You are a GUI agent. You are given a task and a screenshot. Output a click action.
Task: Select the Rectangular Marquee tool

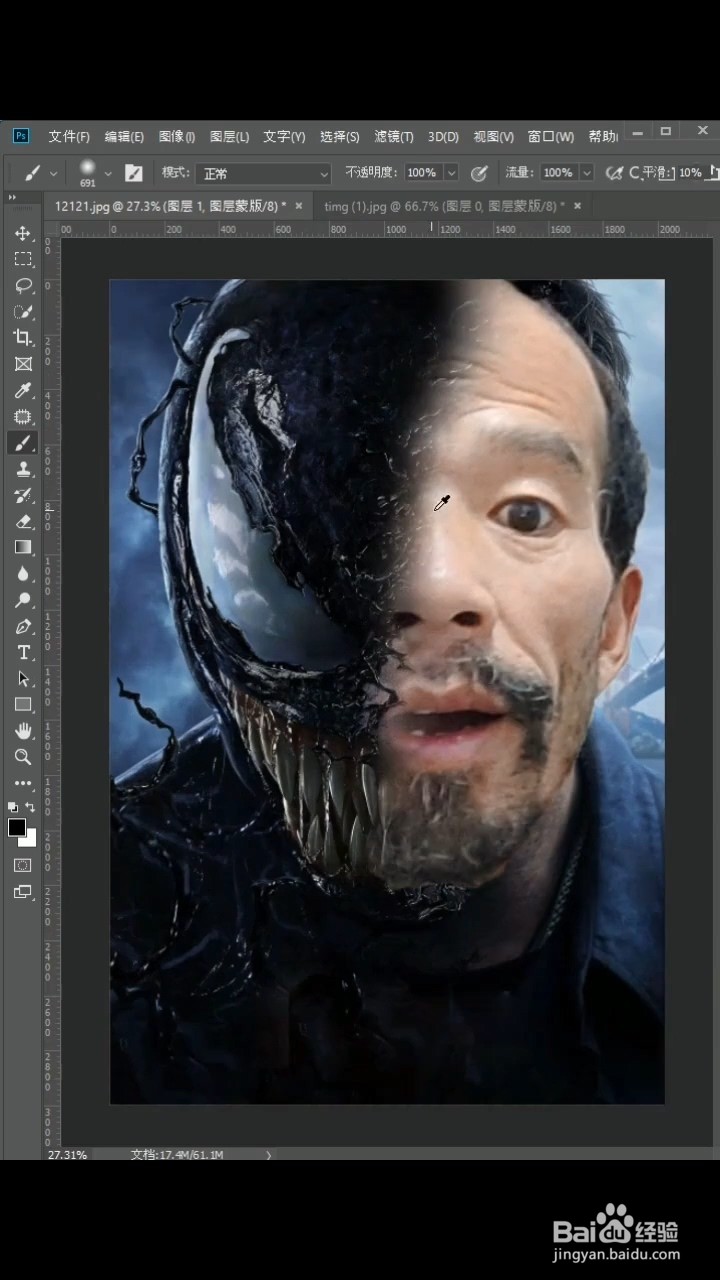23,259
